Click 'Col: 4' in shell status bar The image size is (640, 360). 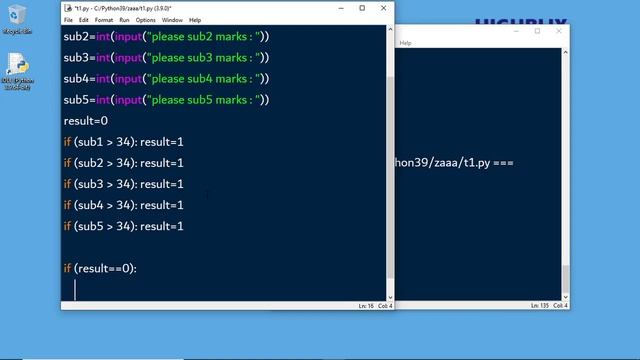[x=560, y=306]
